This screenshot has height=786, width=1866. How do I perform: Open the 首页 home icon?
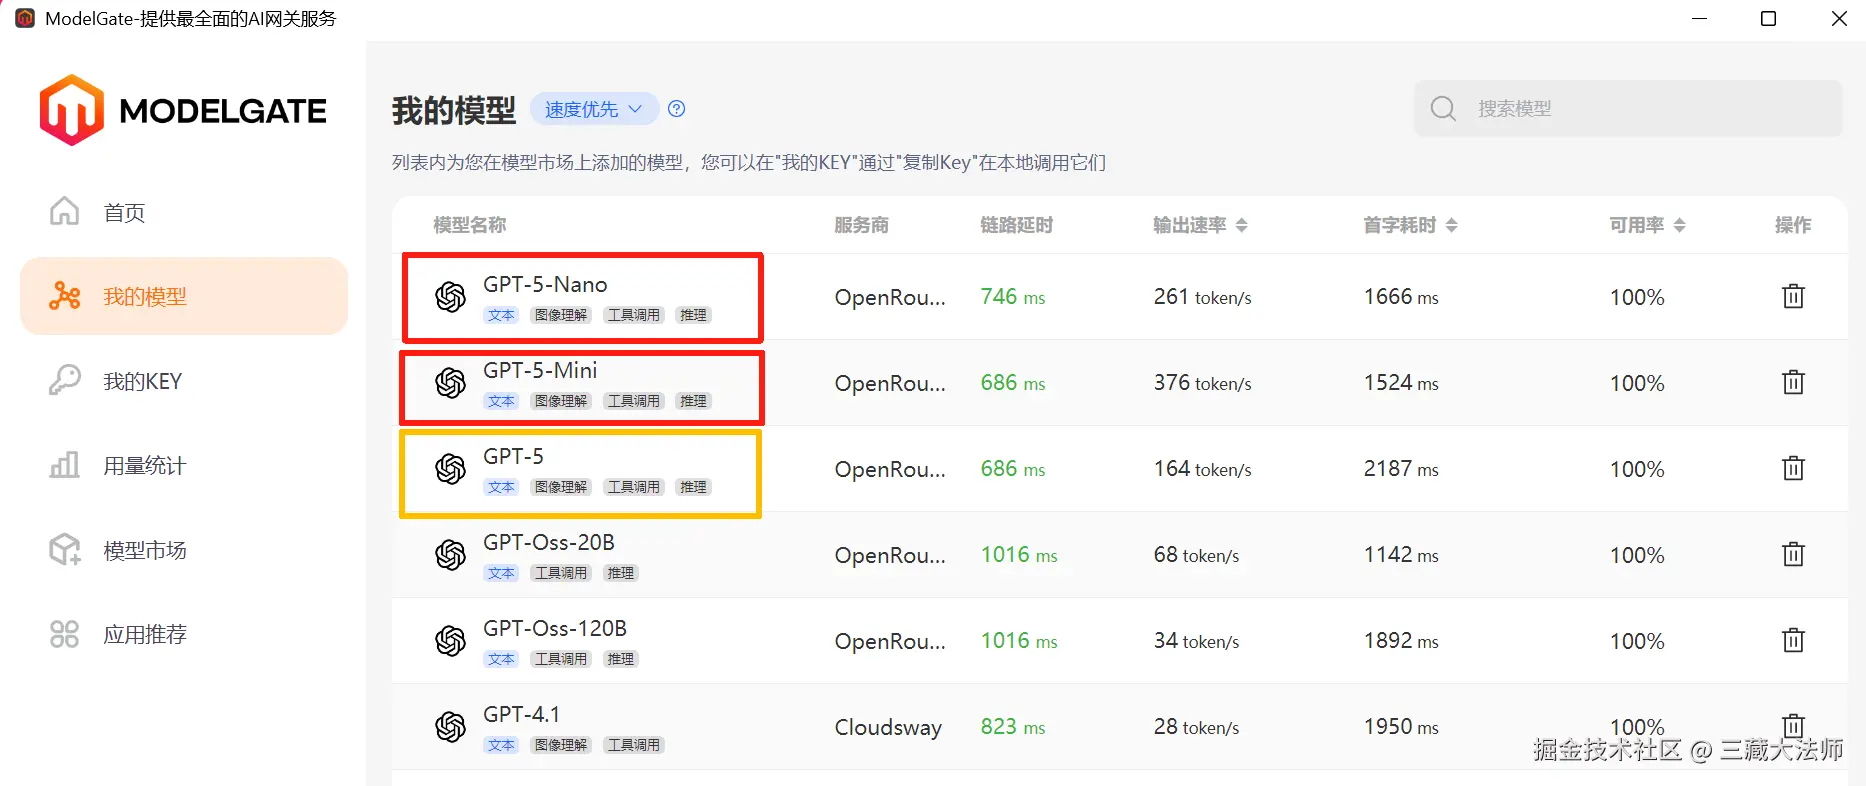coord(64,211)
